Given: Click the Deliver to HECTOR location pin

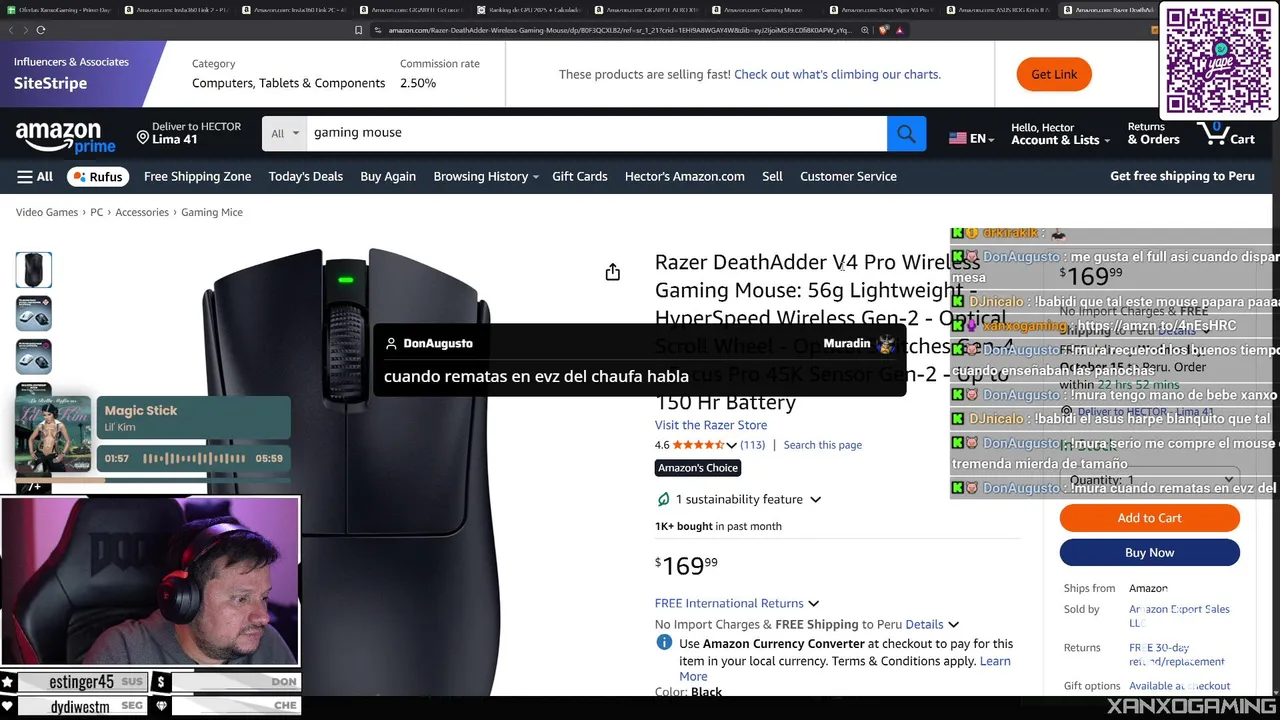Looking at the screenshot, I should [x=143, y=137].
